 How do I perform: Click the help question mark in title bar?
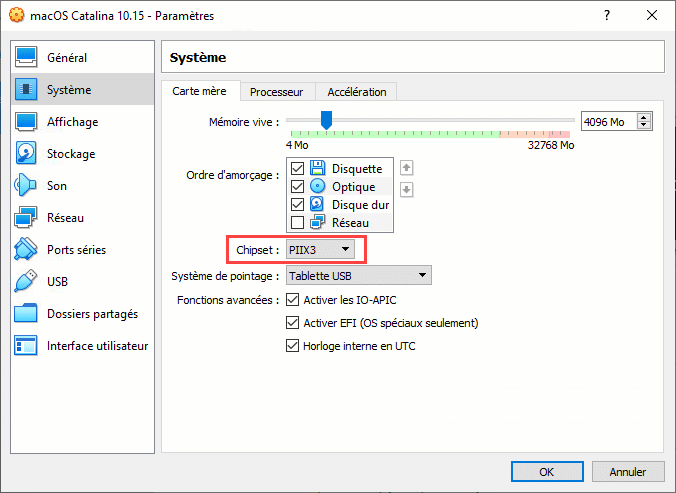[607, 15]
